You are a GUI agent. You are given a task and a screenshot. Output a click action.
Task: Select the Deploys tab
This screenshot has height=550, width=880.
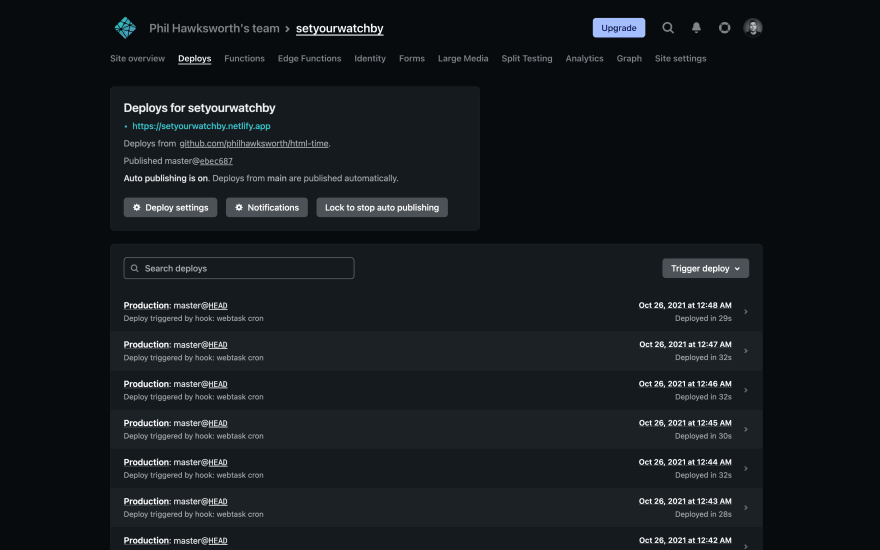tap(195, 58)
